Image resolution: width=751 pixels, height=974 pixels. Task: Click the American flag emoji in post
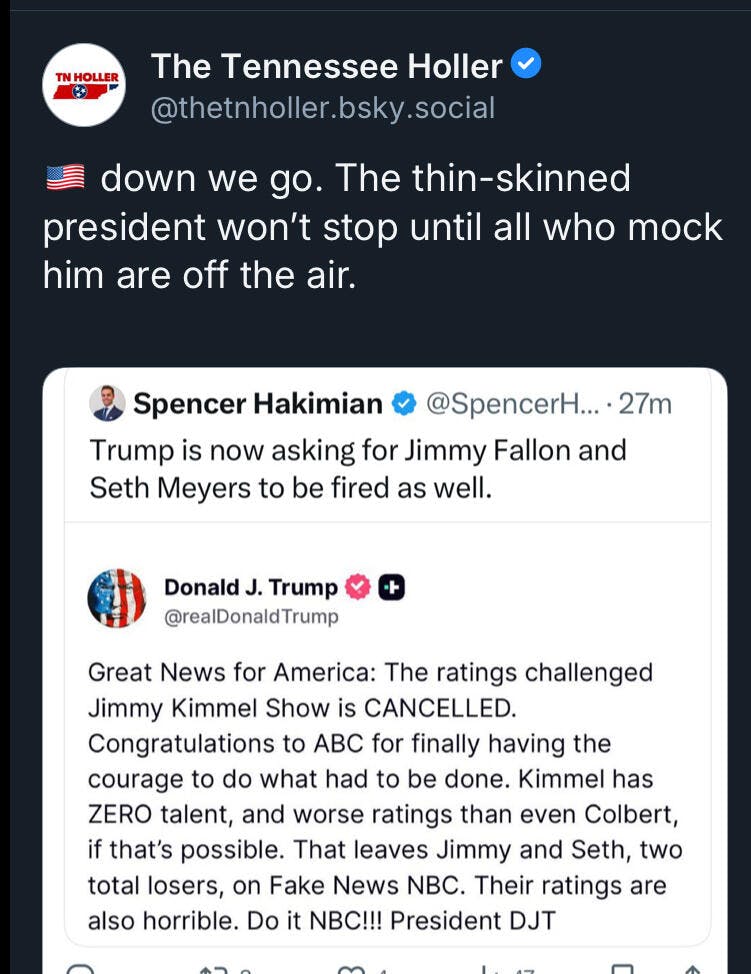tap(67, 180)
